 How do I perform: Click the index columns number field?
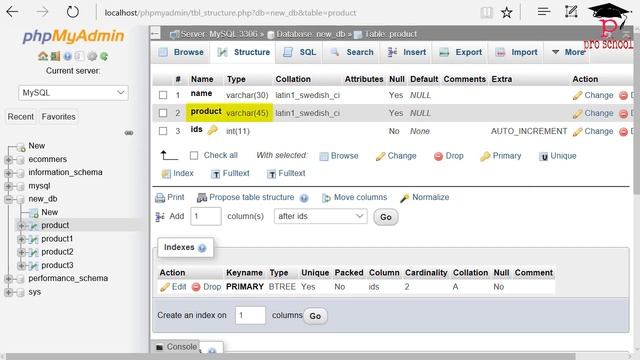click(x=250, y=315)
